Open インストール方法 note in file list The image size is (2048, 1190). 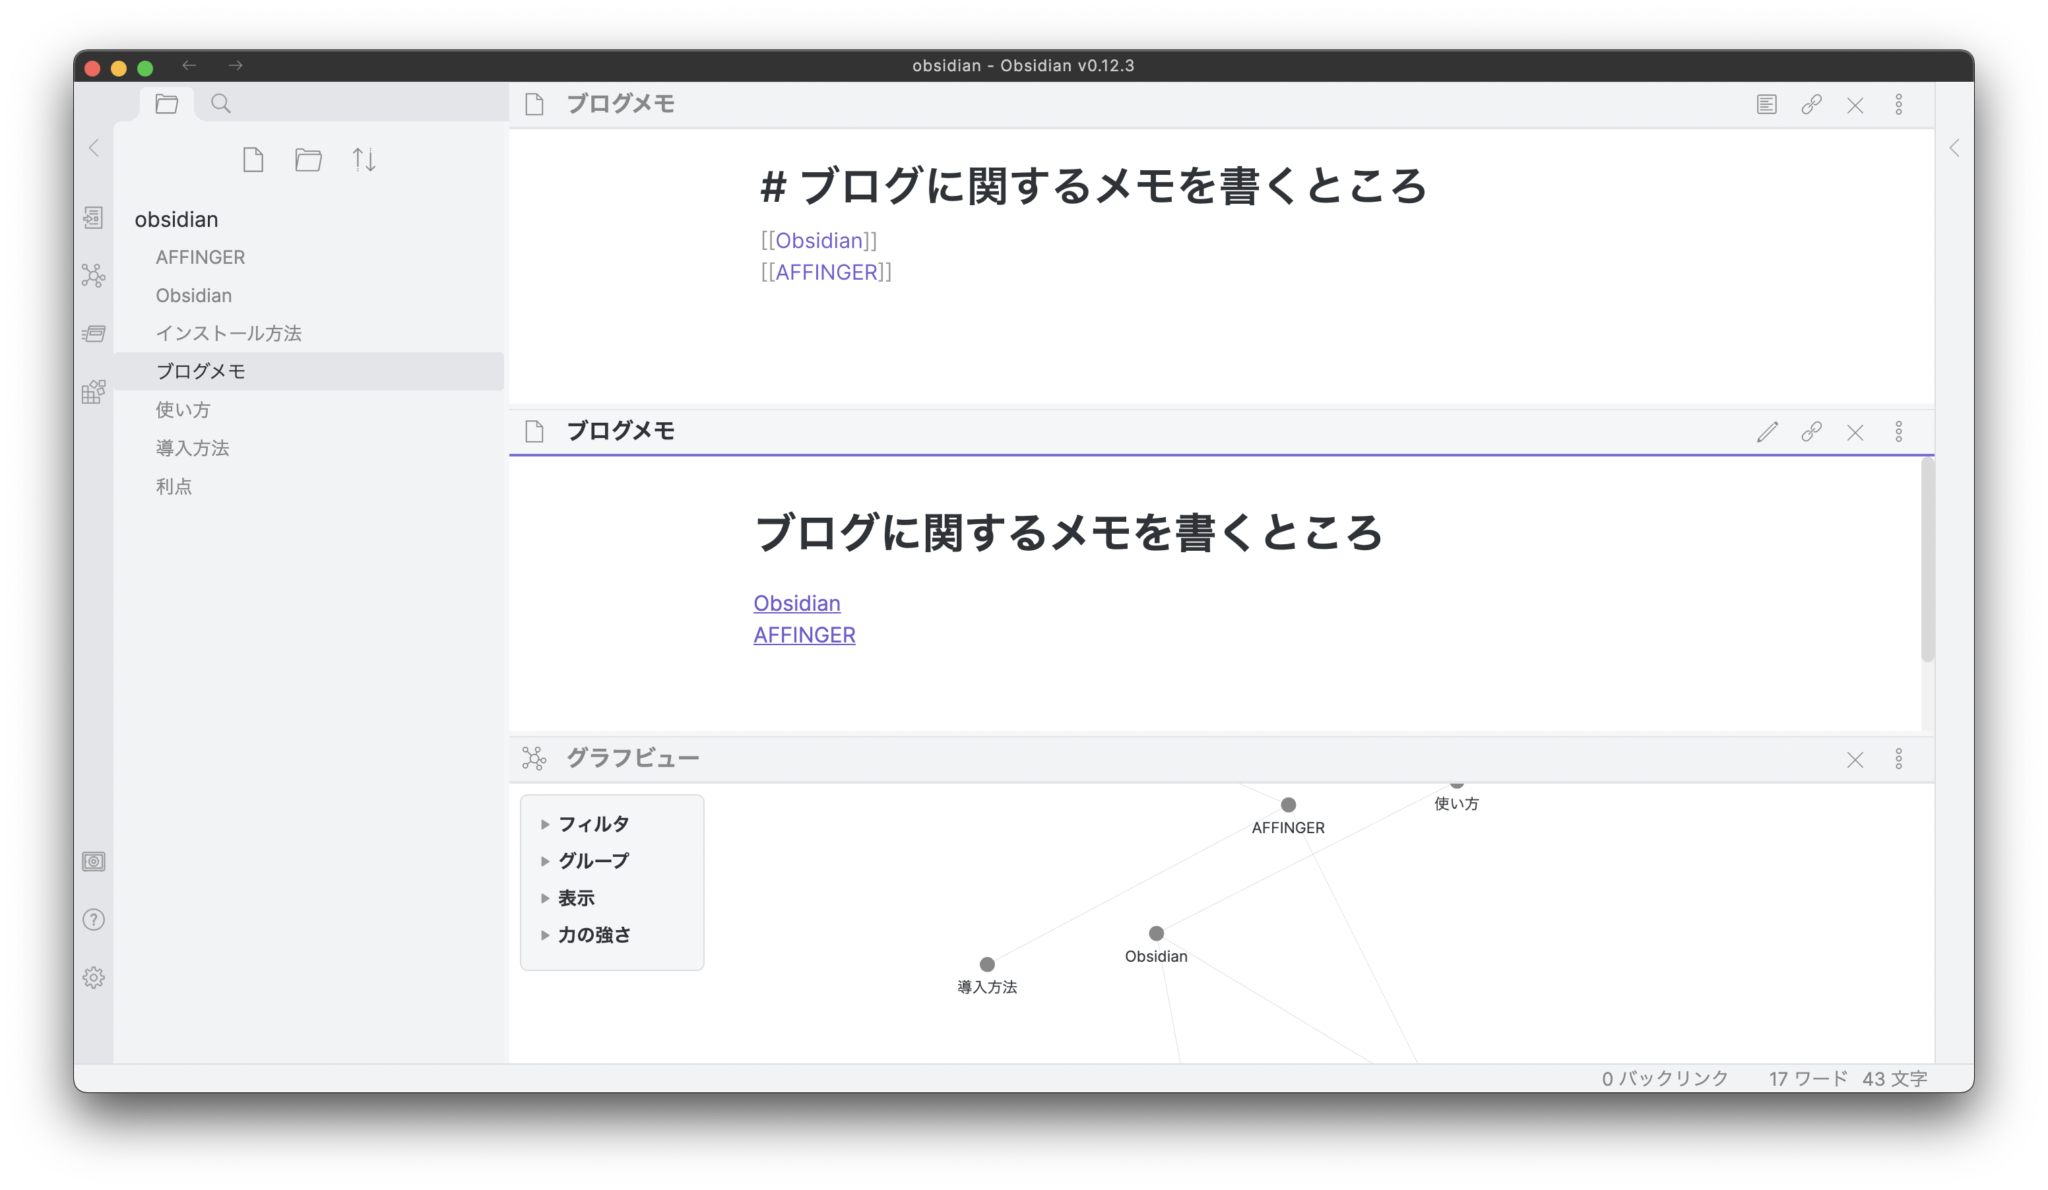(228, 333)
